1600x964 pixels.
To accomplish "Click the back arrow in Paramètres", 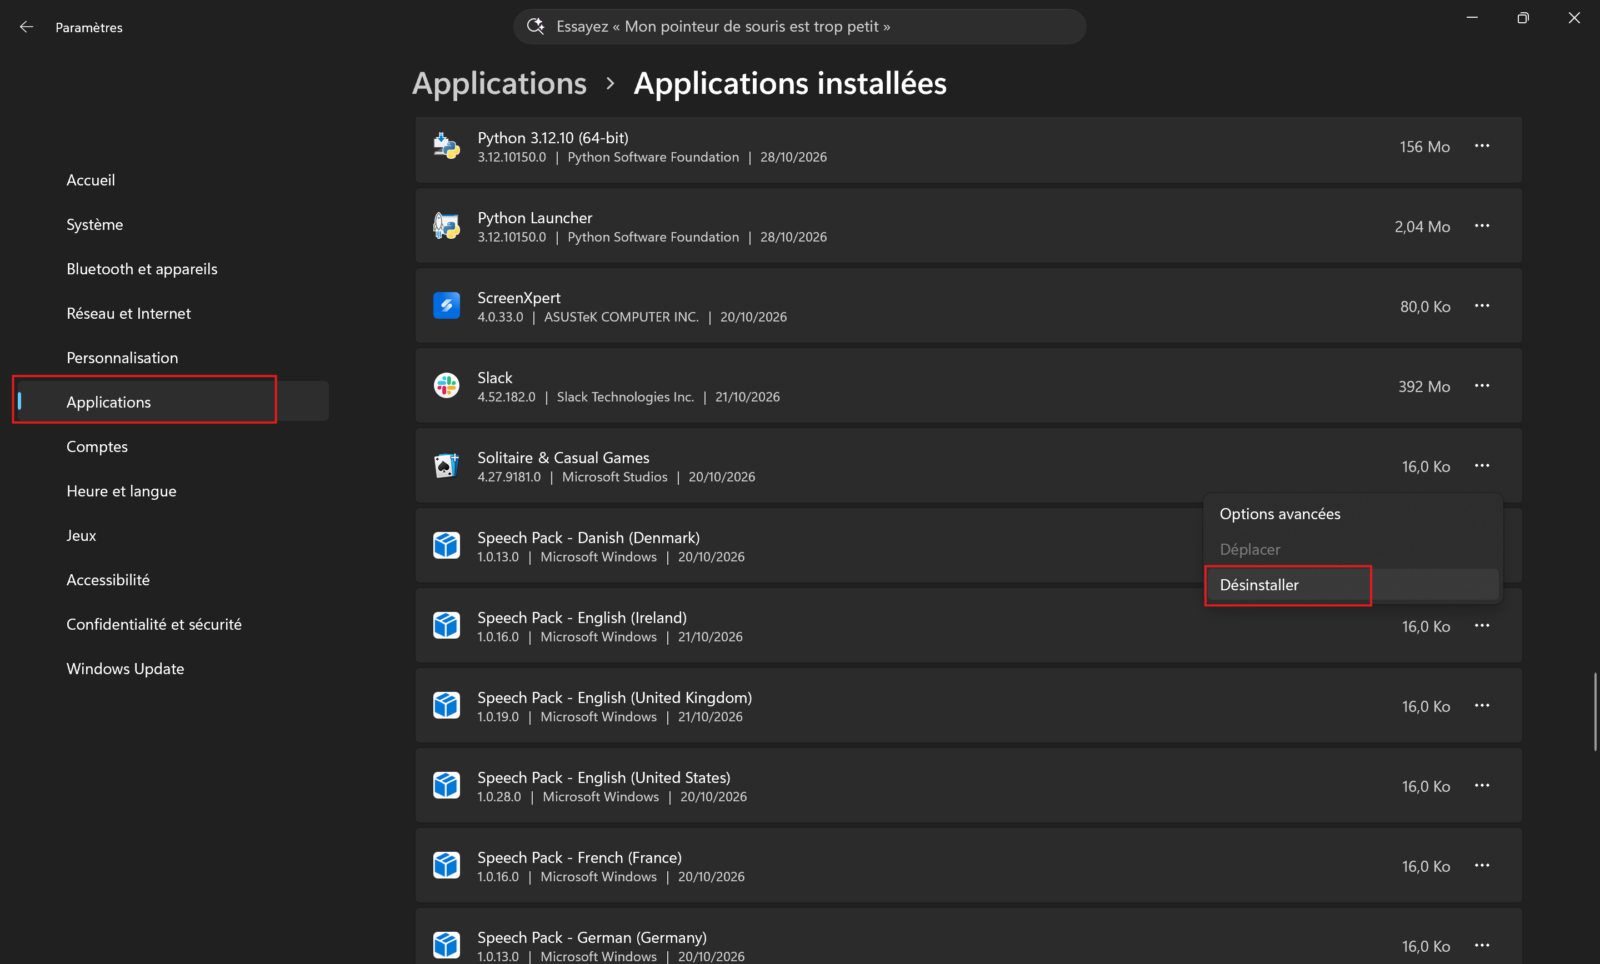I will [x=26, y=27].
